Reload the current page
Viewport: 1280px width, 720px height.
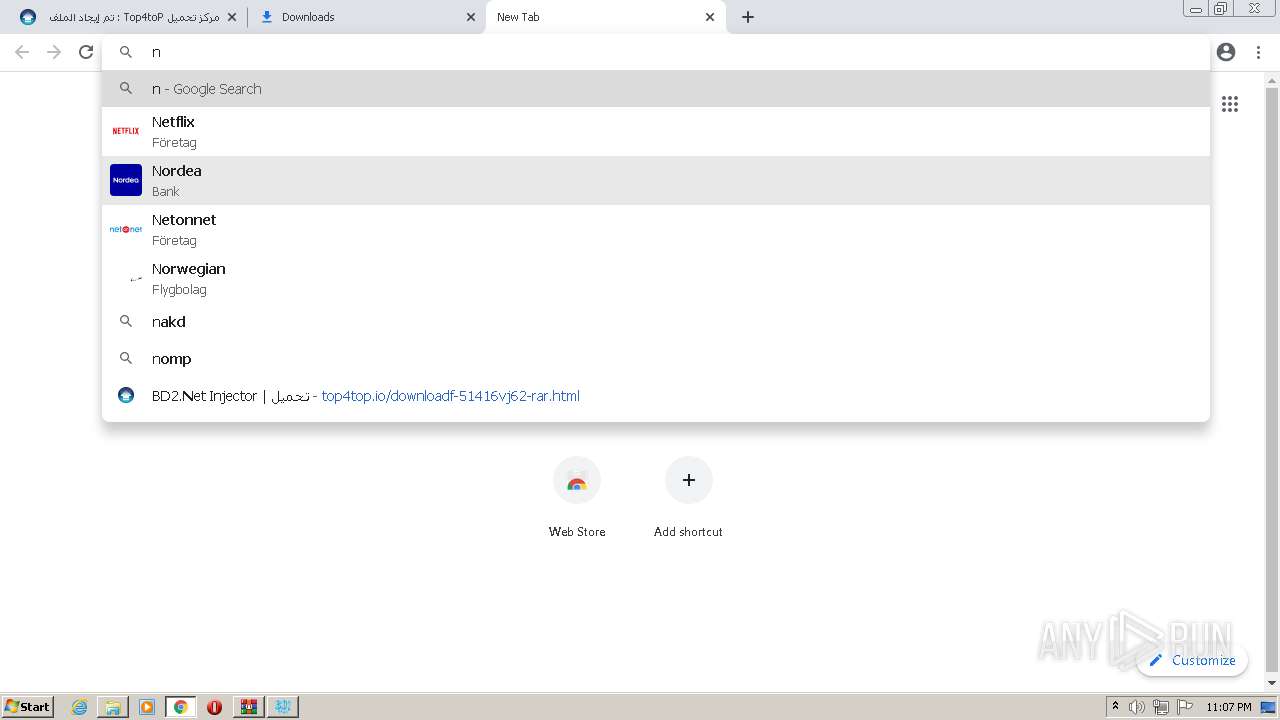tap(86, 52)
